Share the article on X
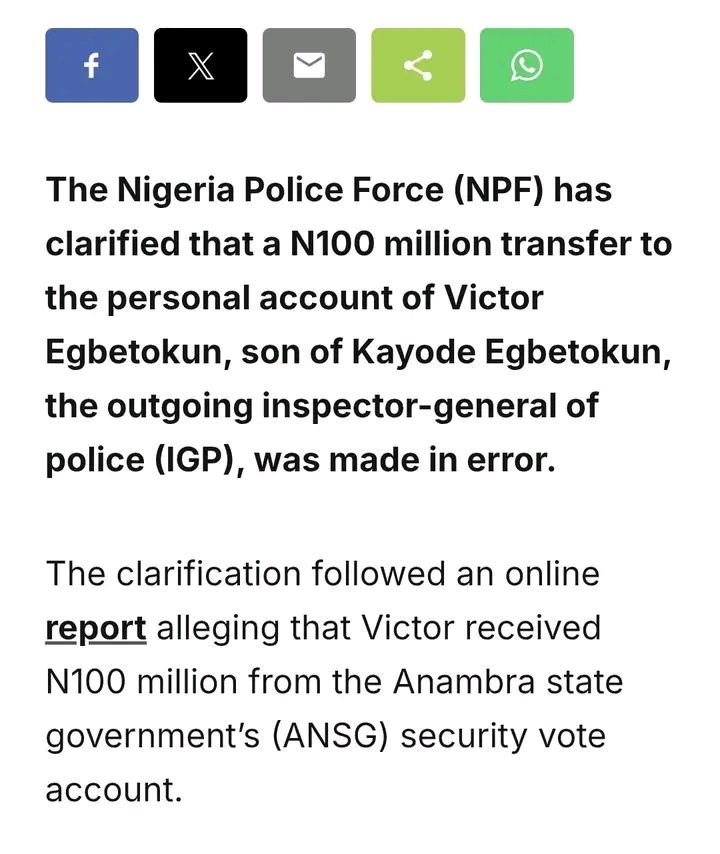This screenshot has height=854, width=720. pos(201,66)
